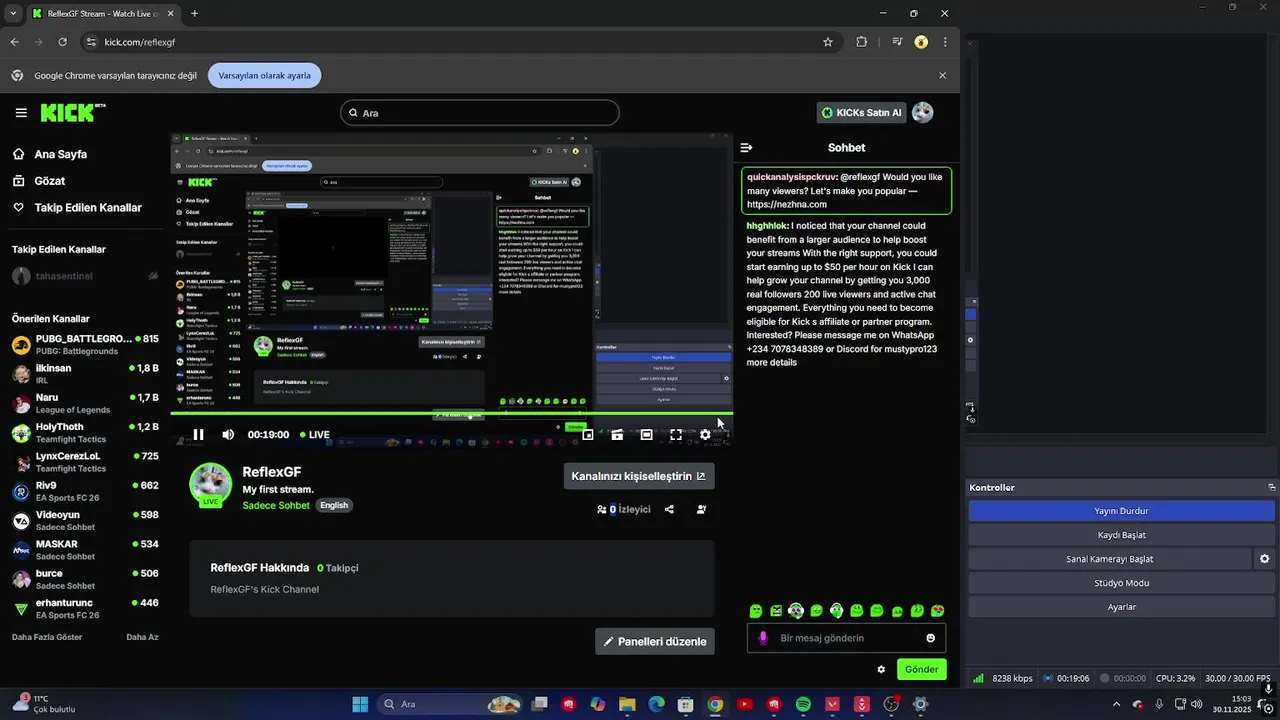Viewport: 1280px width, 720px height.
Task: Open Chrome extensions puzzle icon
Action: [862, 42]
